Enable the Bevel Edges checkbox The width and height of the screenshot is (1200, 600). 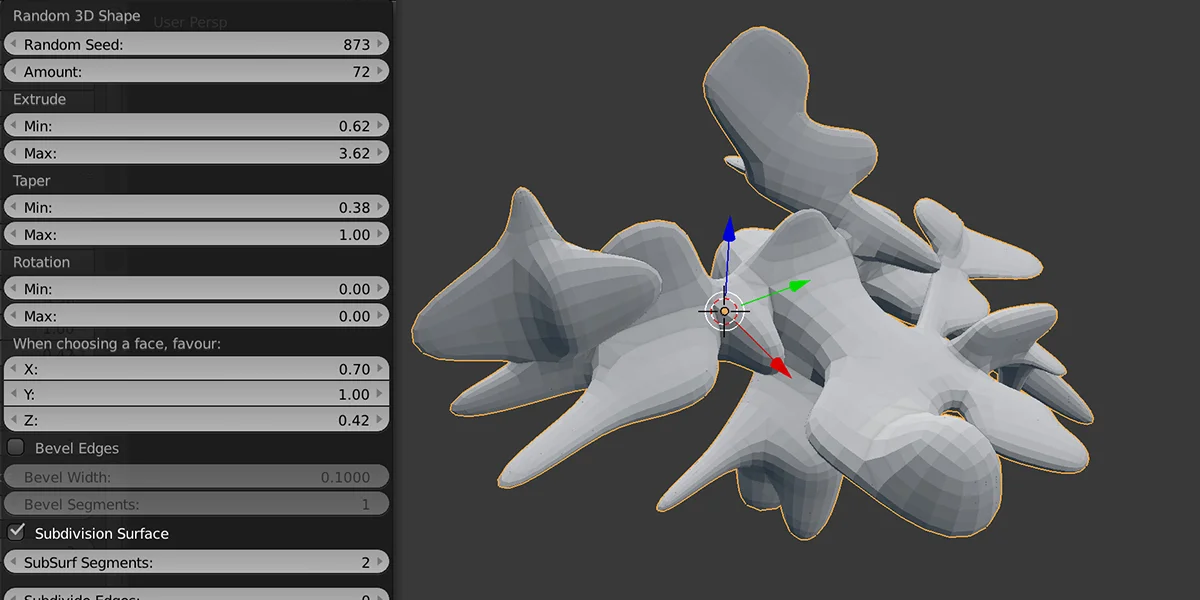pos(17,448)
